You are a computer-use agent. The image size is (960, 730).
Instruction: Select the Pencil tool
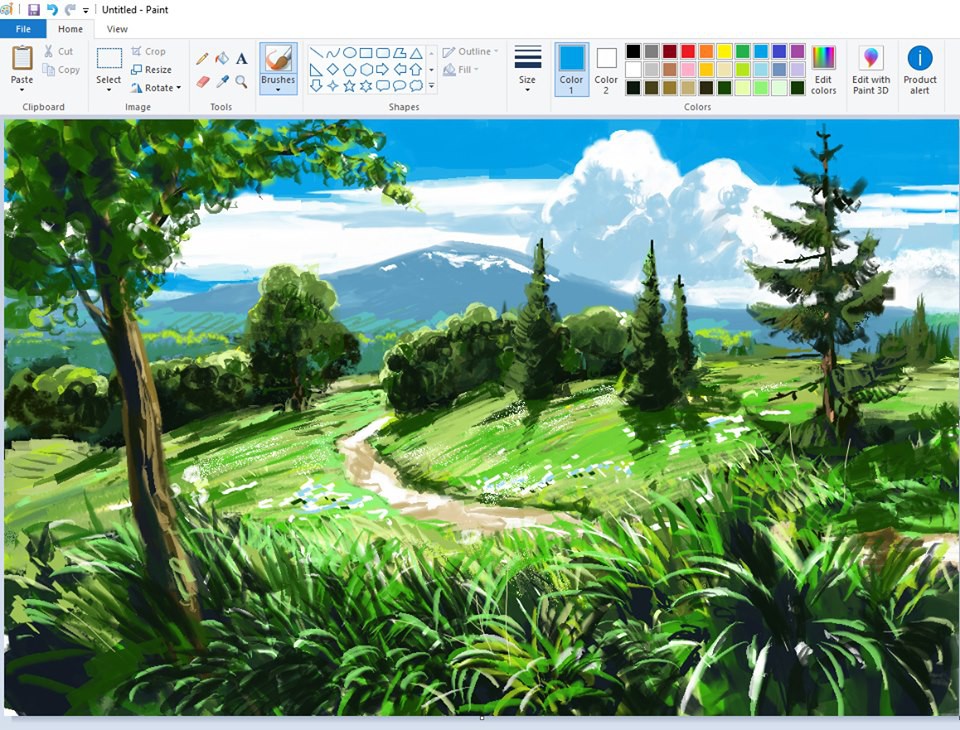click(203, 59)
